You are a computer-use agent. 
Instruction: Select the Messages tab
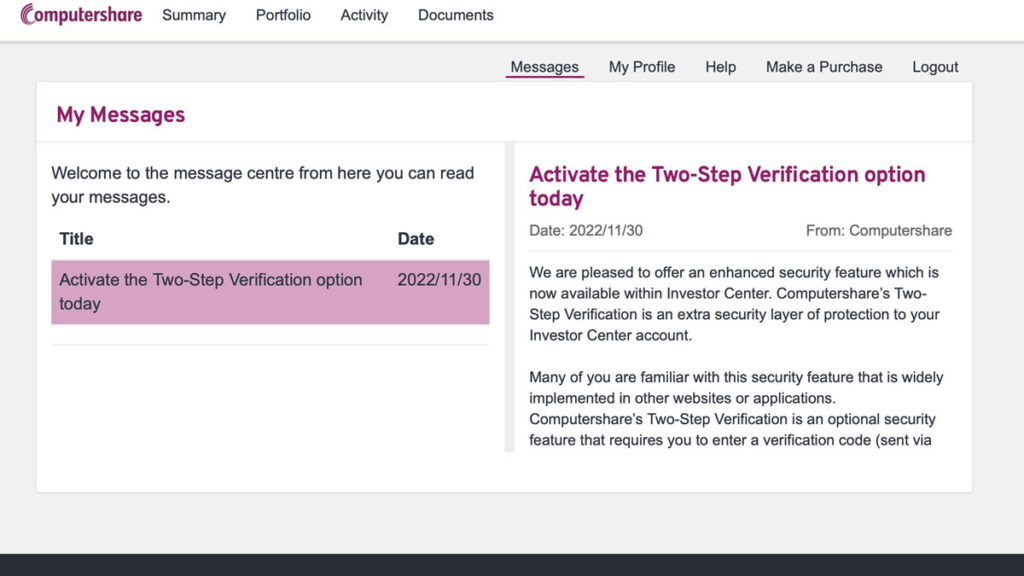tap(544, 67)
